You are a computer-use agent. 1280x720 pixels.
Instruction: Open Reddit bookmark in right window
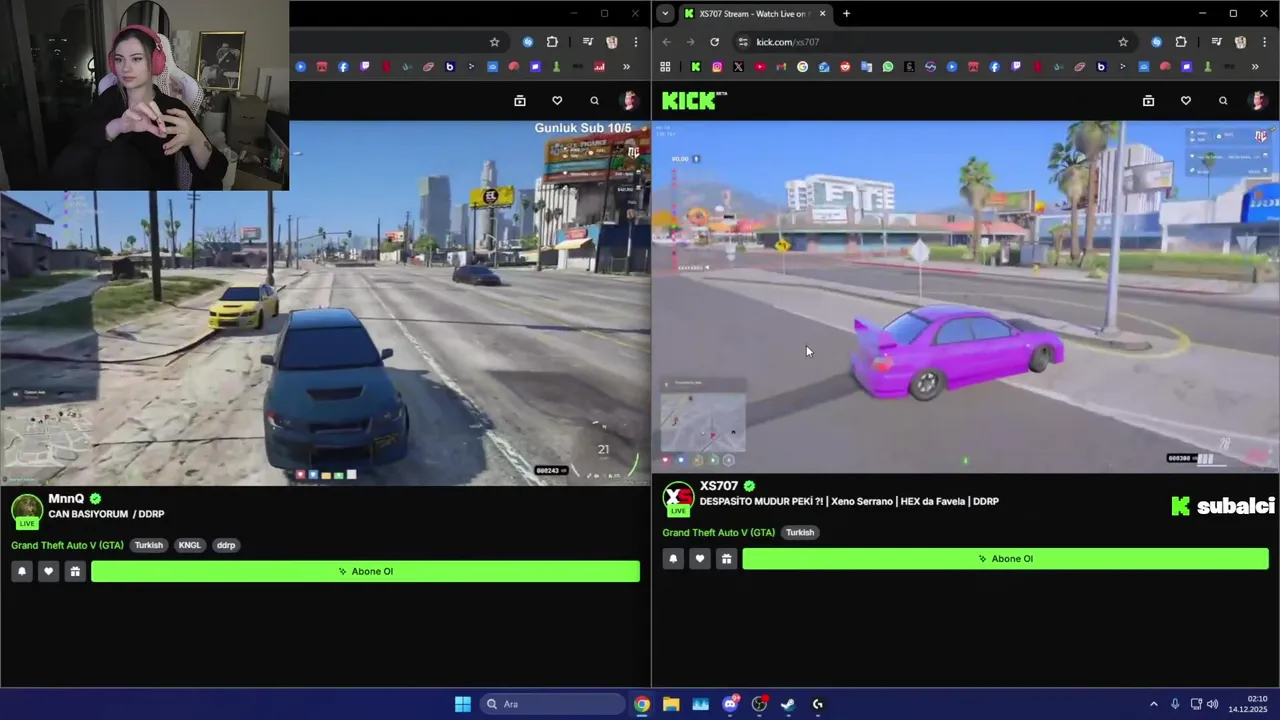(x=845, y=67)
